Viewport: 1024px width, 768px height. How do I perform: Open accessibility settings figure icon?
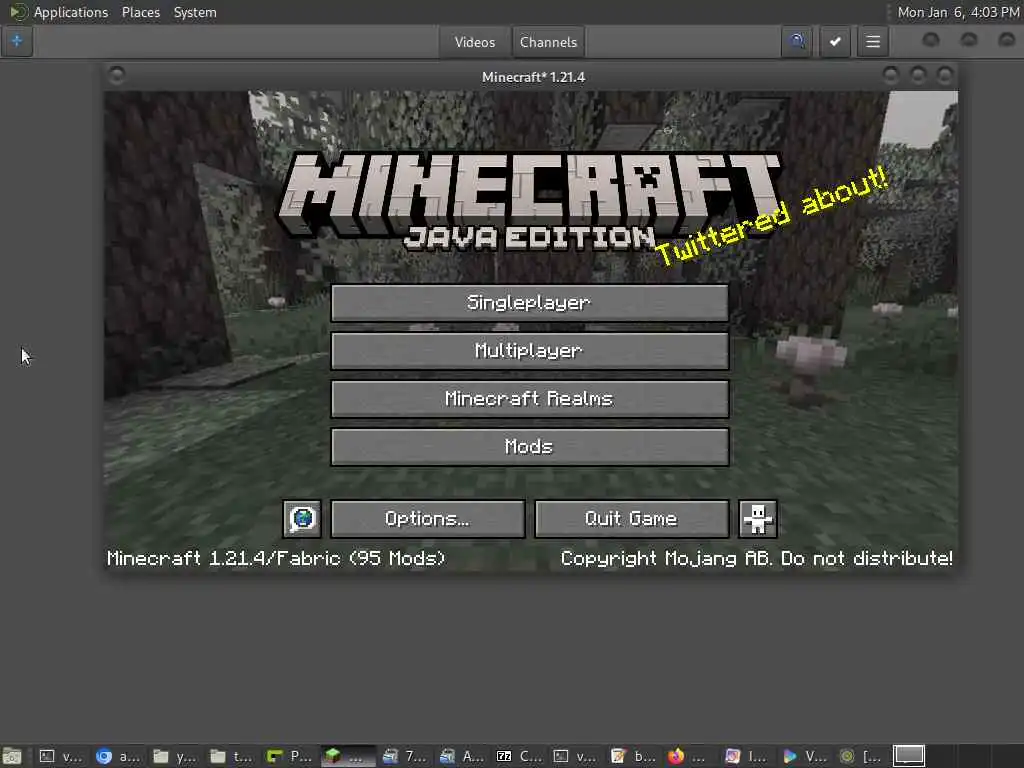point(758,519)
